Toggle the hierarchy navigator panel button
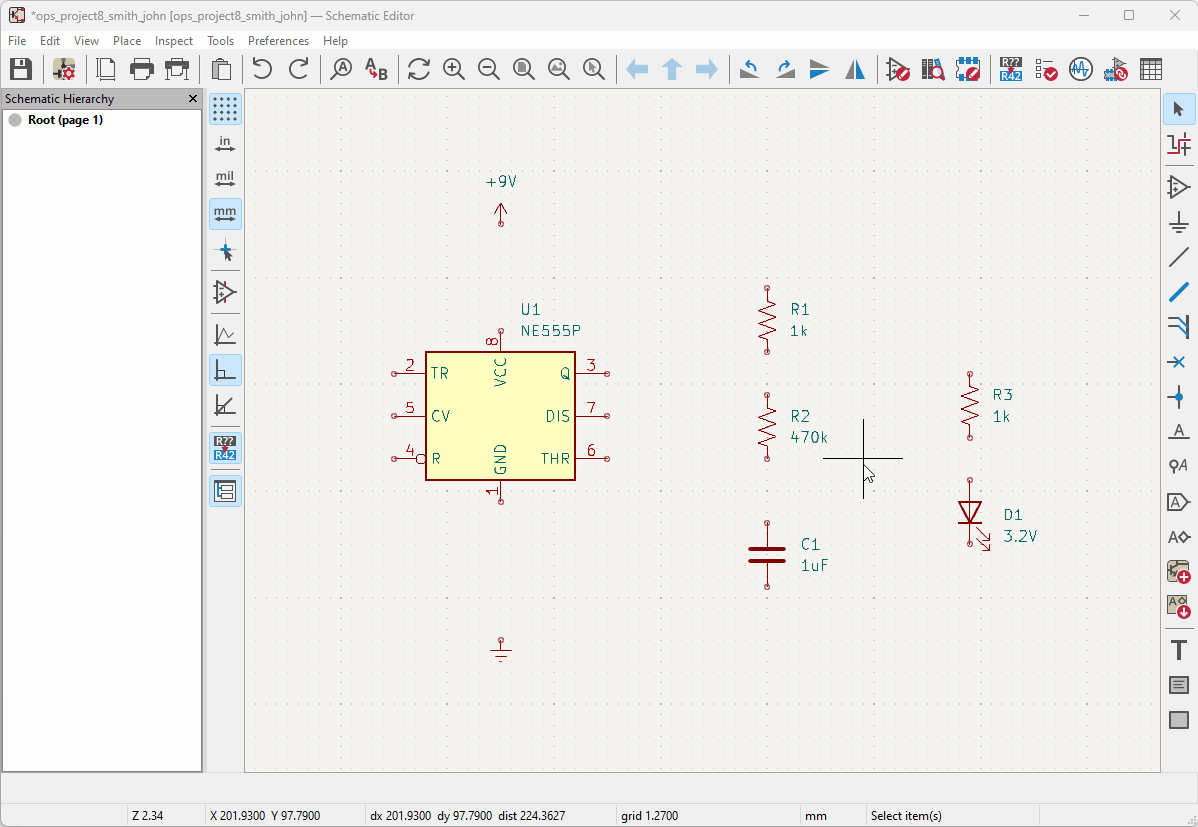1198x827 pixels. click(225, 491)
